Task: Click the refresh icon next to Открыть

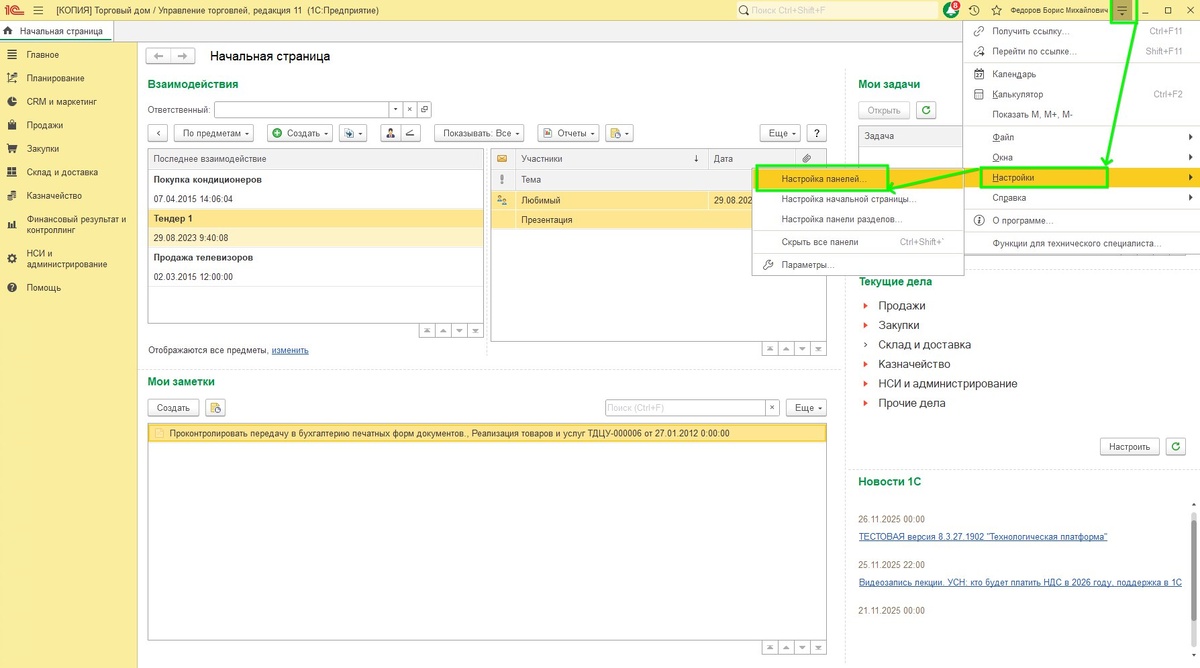Action: [x=926, y=111]
